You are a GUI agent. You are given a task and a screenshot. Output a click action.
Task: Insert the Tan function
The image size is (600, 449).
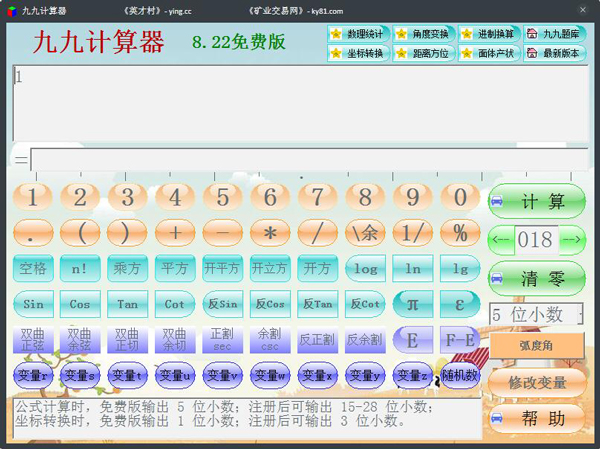128,304
